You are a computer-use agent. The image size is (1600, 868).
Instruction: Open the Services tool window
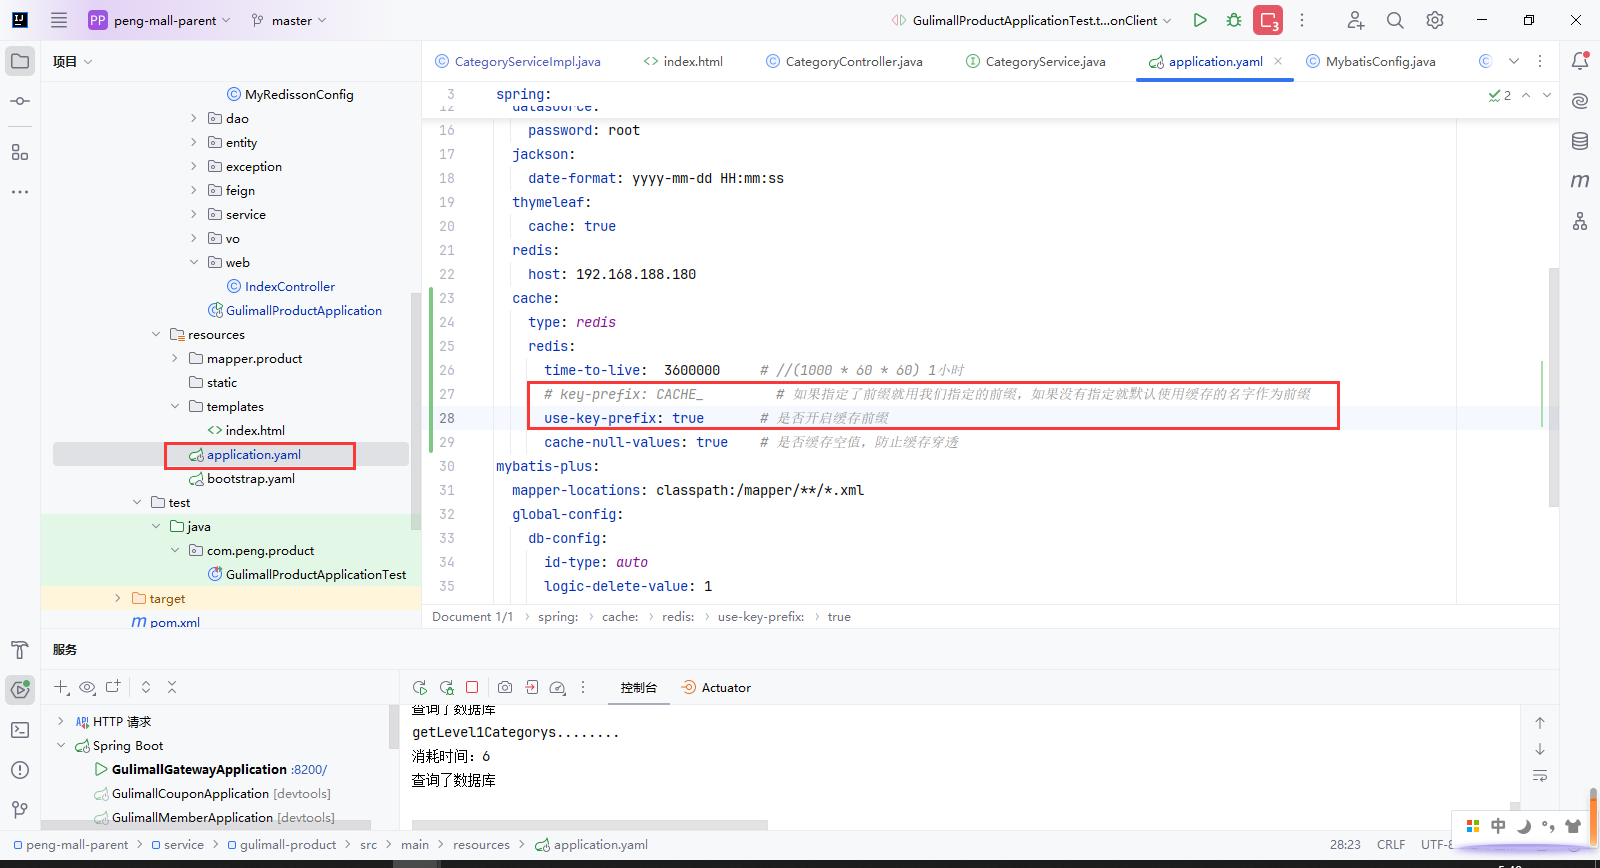click(x=20, y=690)
